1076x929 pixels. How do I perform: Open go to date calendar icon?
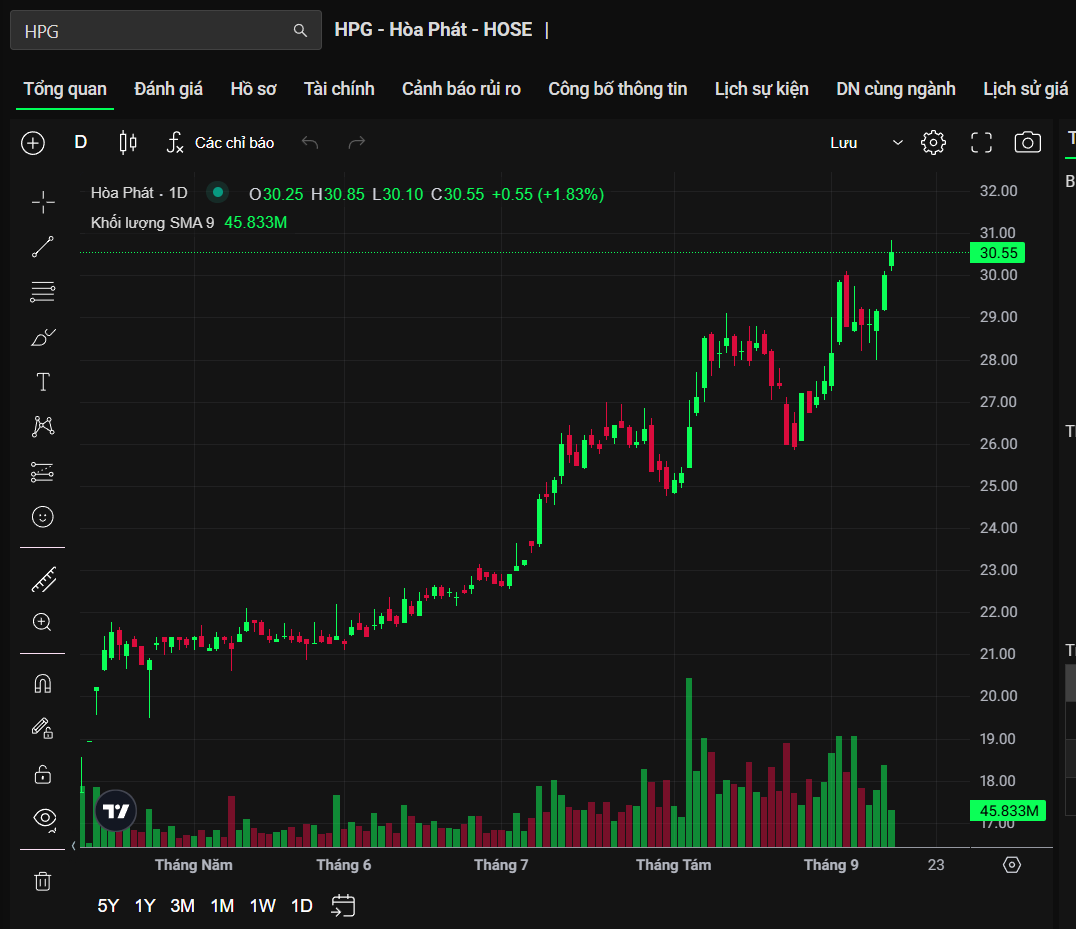(x=343, y=906)
